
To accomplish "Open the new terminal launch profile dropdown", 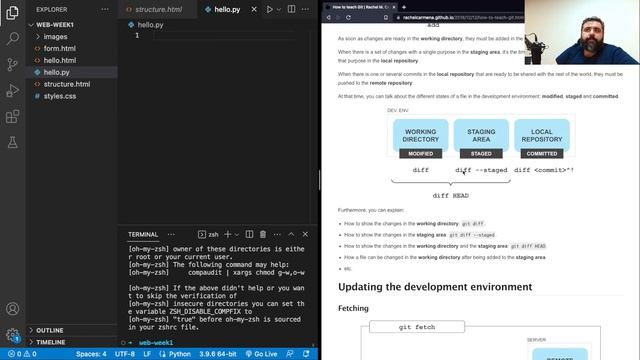I will pos(237,235).
